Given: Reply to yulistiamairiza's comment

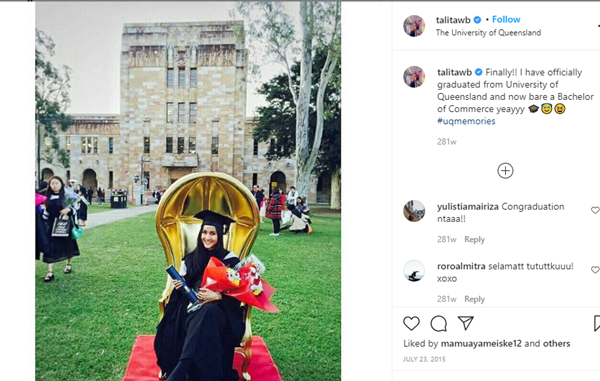Looking at the screenshot, I should 474,239.
